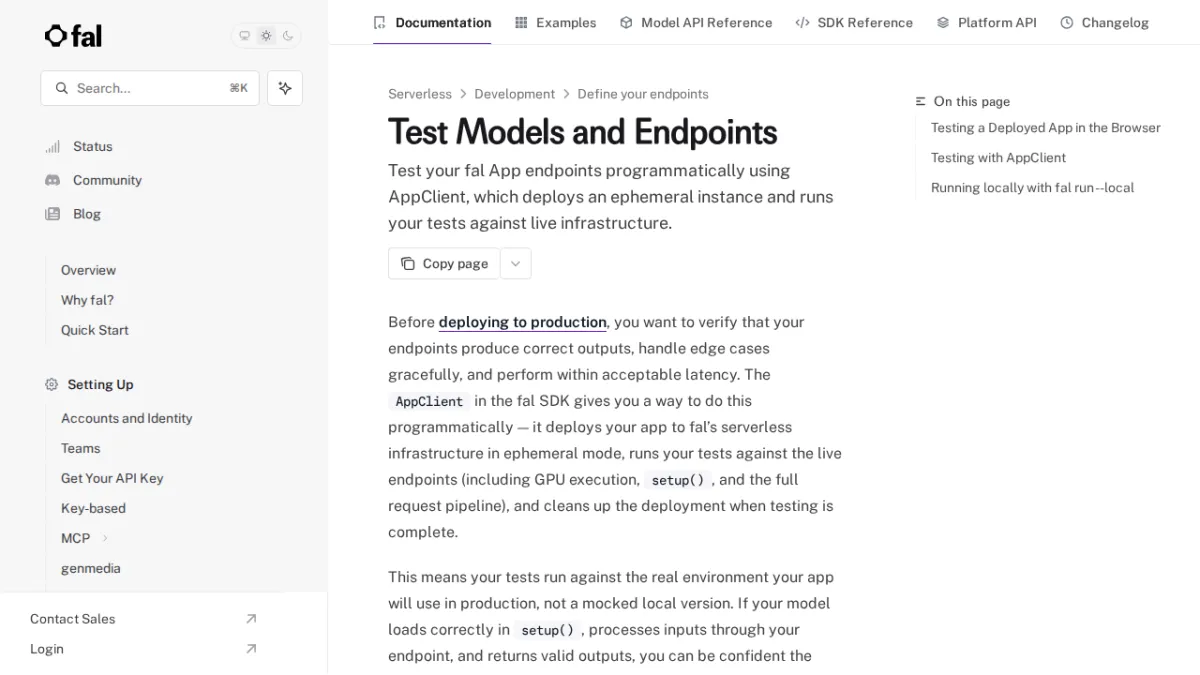1200x675 pixels.
Task: Click Login link
Action: (46, 649)
